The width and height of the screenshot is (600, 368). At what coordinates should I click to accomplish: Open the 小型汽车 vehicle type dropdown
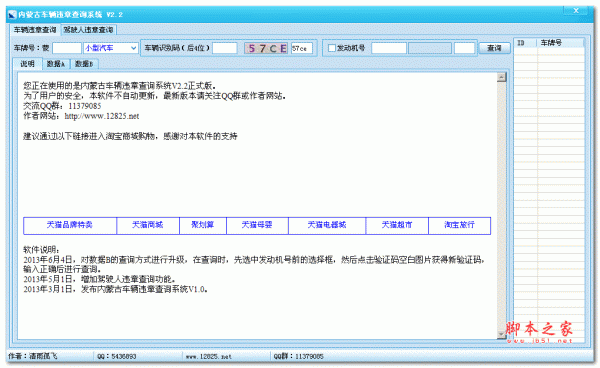click(x=111, y=48)
